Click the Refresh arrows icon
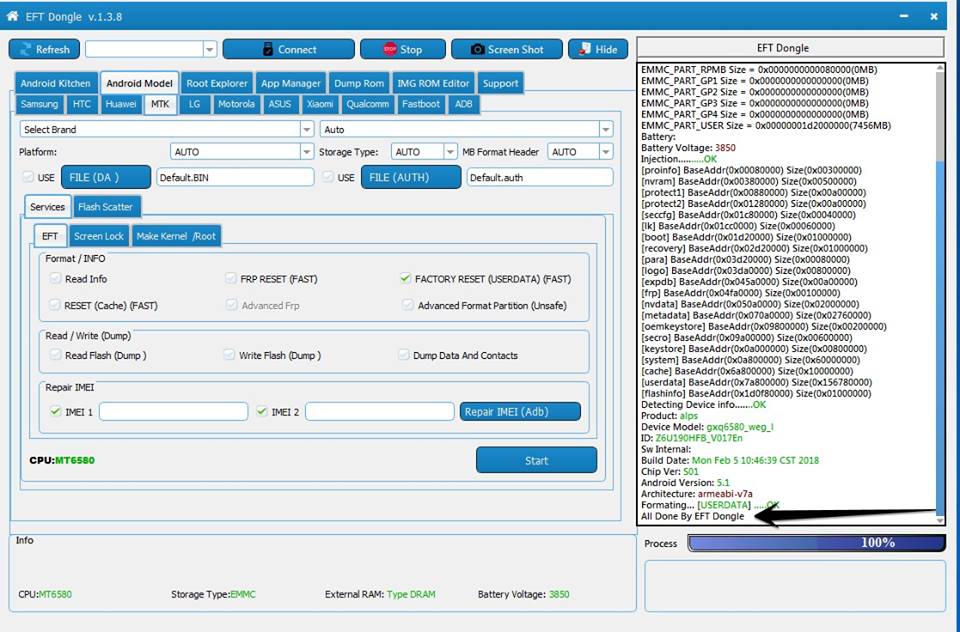The width and height of the screenshot is (960, 632). click(26, 50)
